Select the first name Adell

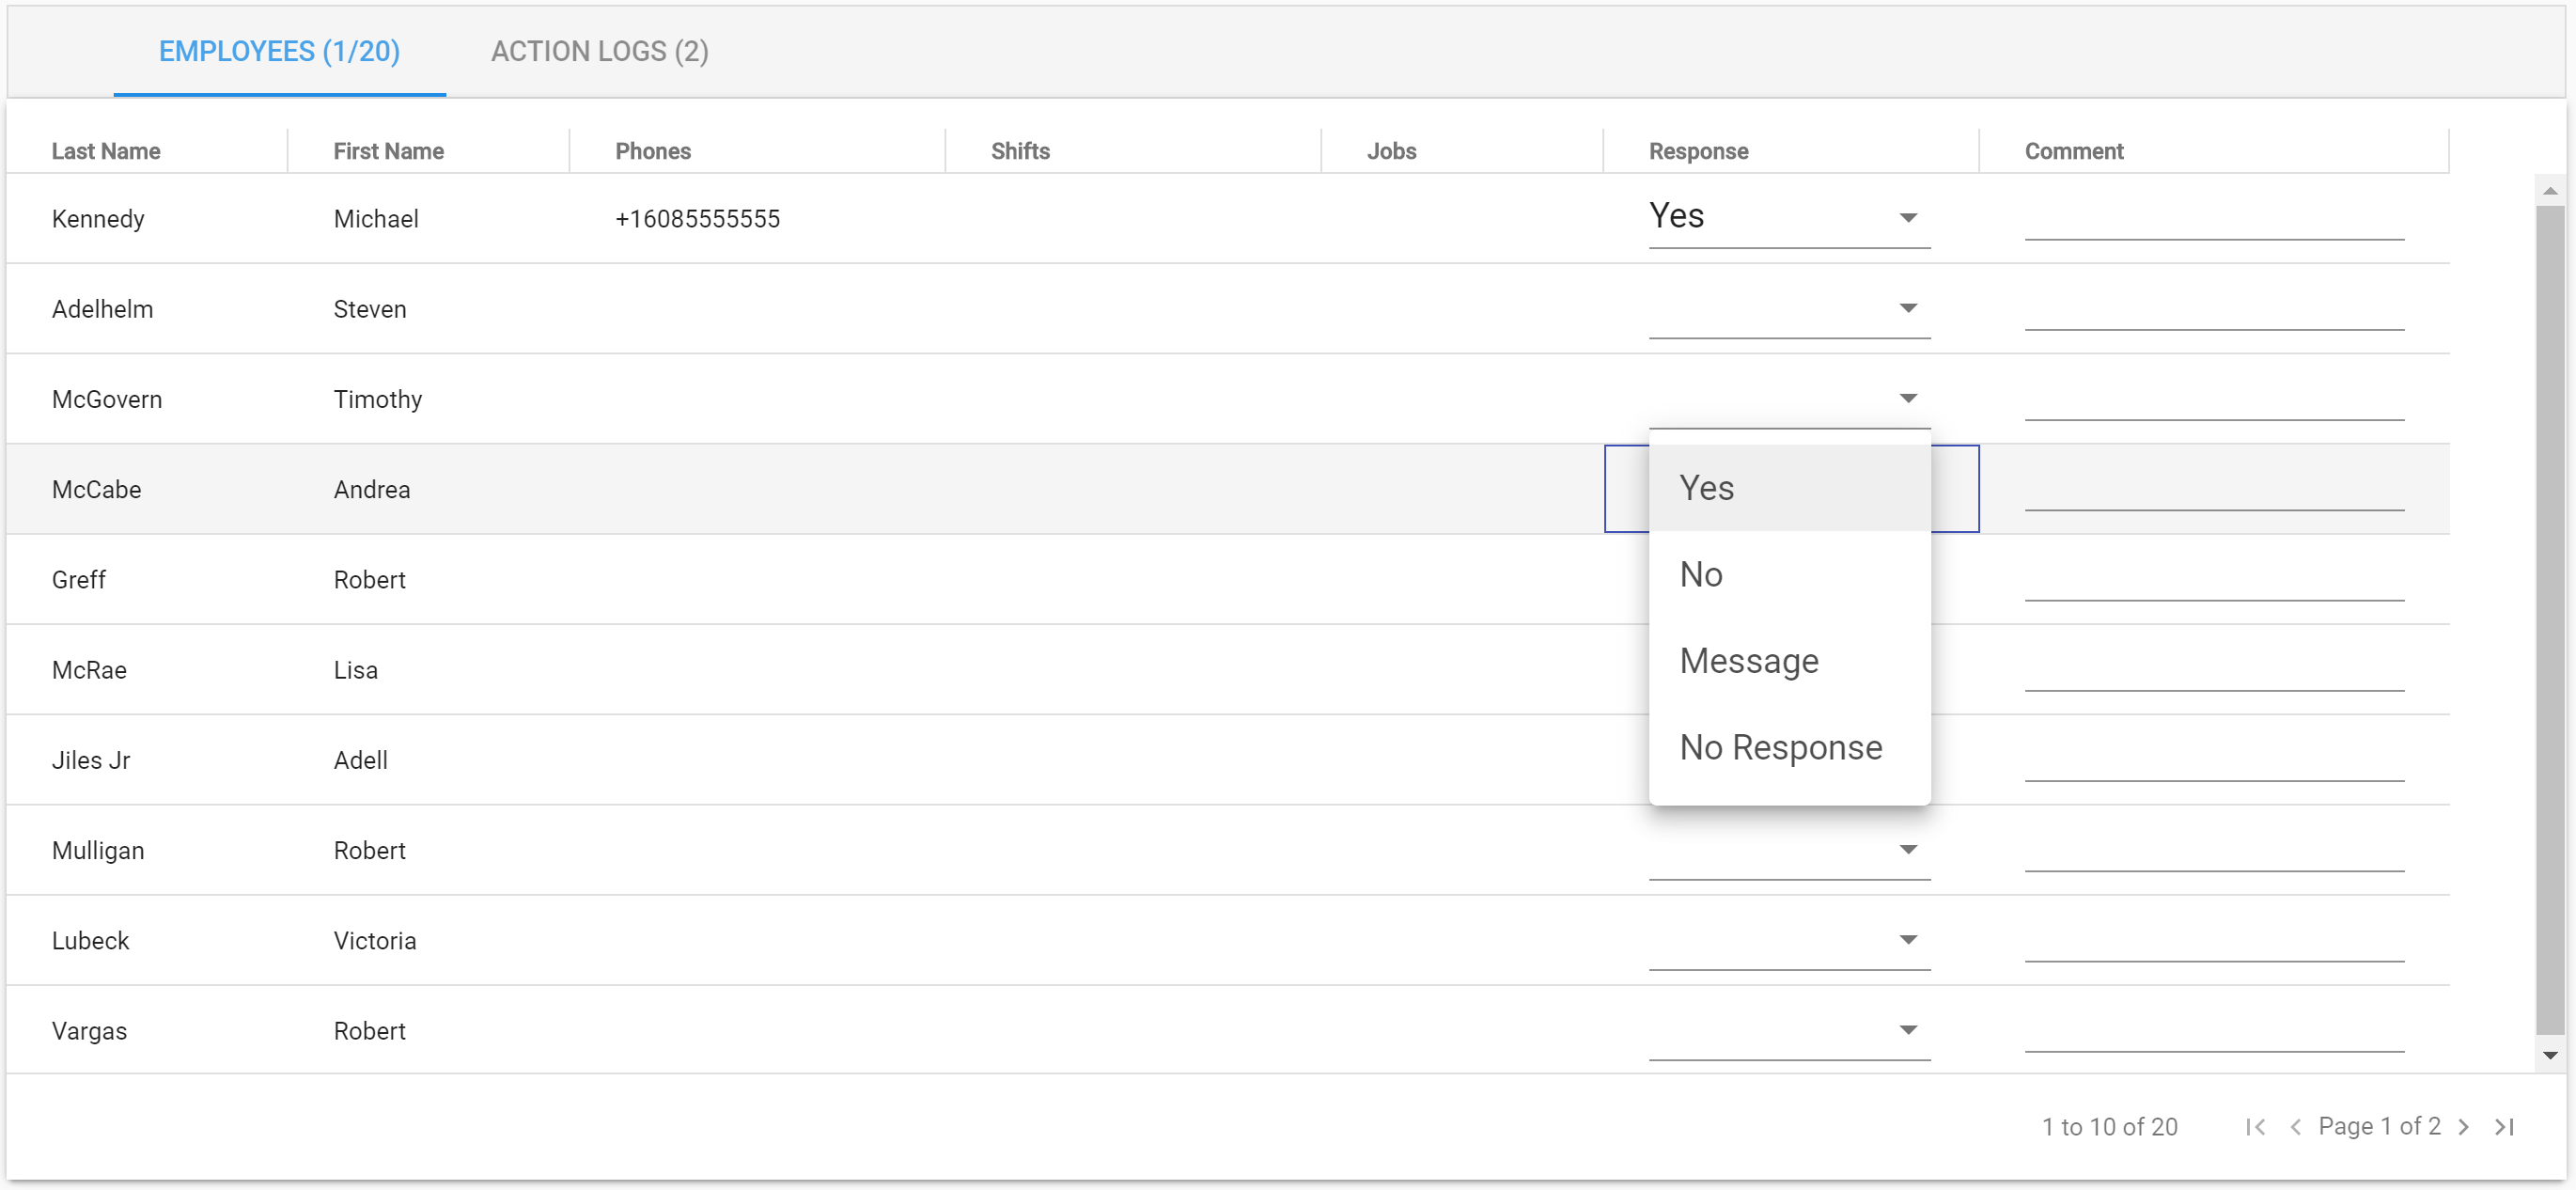click(360, 760)
